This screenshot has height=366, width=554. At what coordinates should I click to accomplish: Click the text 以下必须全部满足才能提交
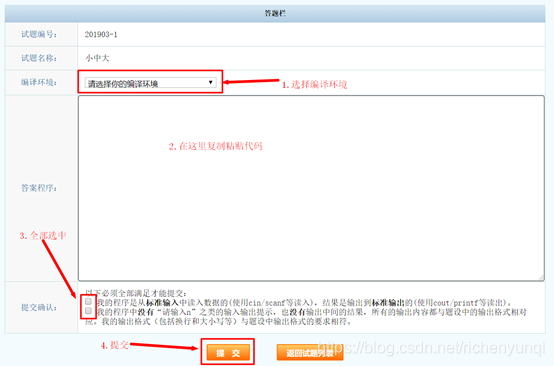(136, 293)
